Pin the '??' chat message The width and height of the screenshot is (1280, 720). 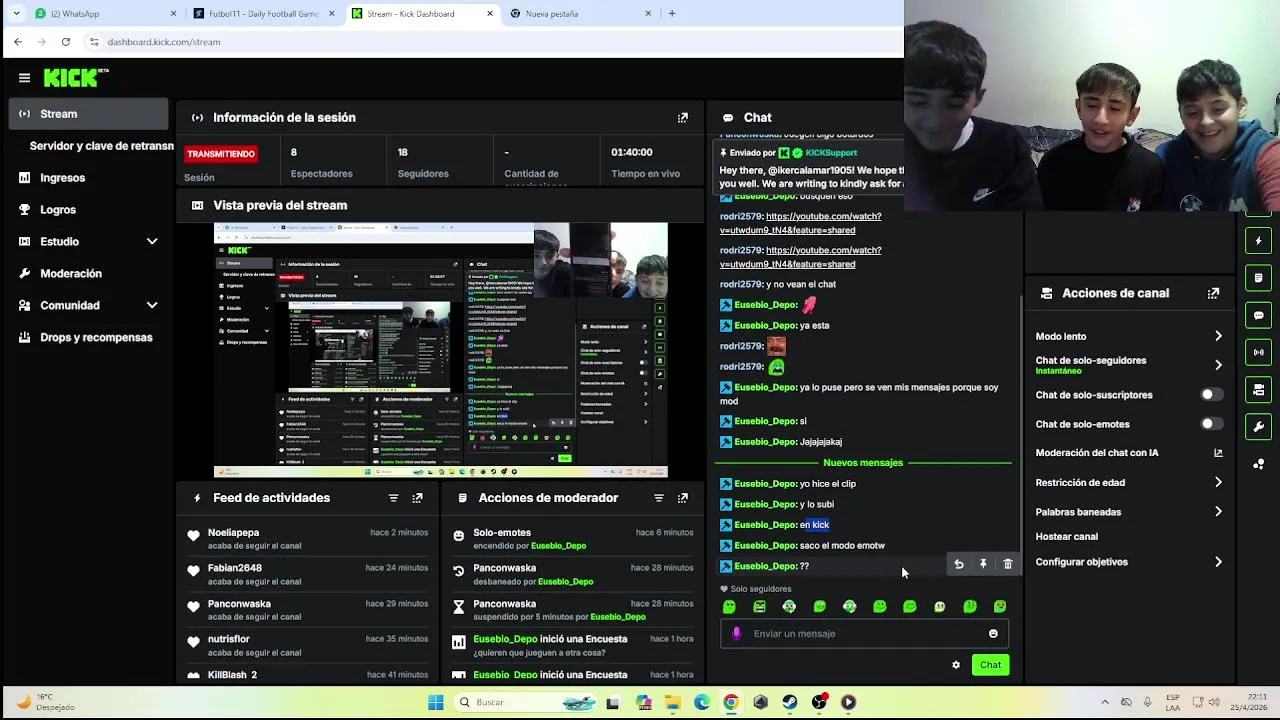983,565
